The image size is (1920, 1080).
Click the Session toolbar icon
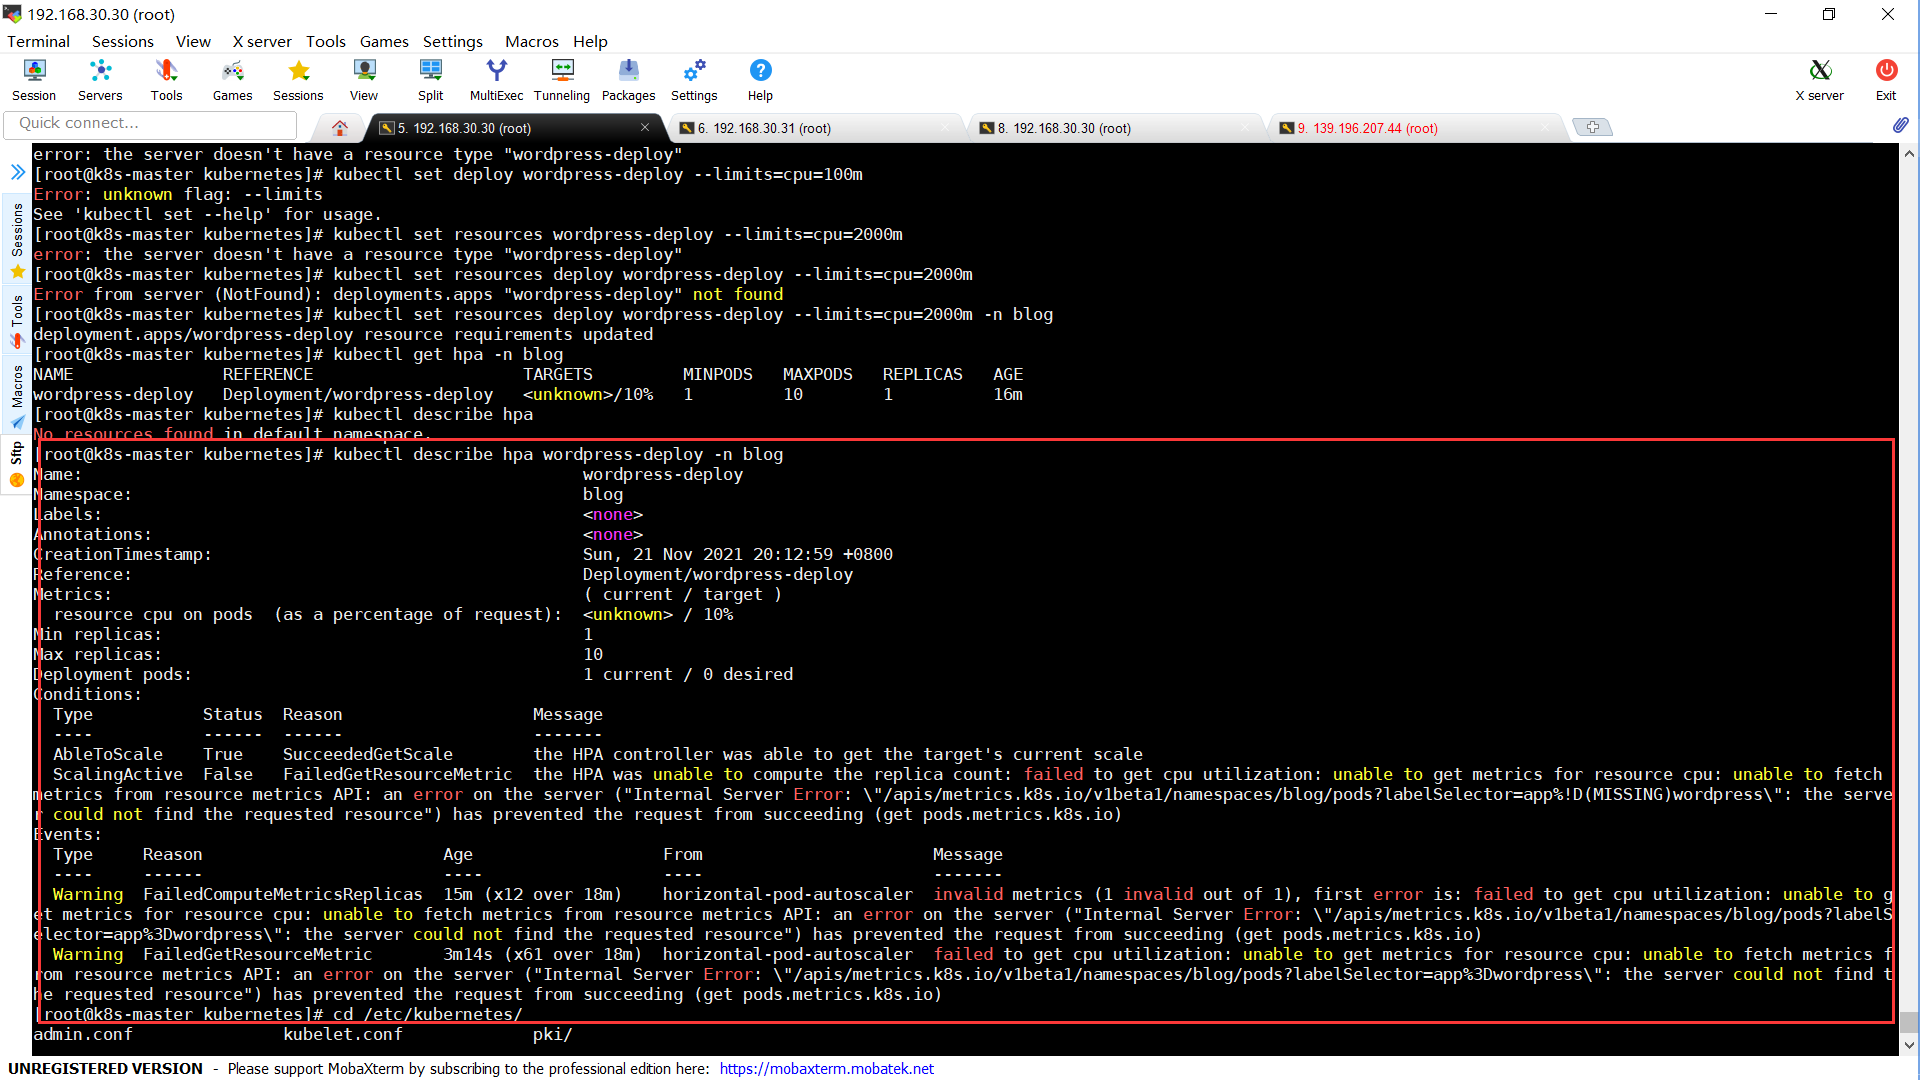point(34,79)
